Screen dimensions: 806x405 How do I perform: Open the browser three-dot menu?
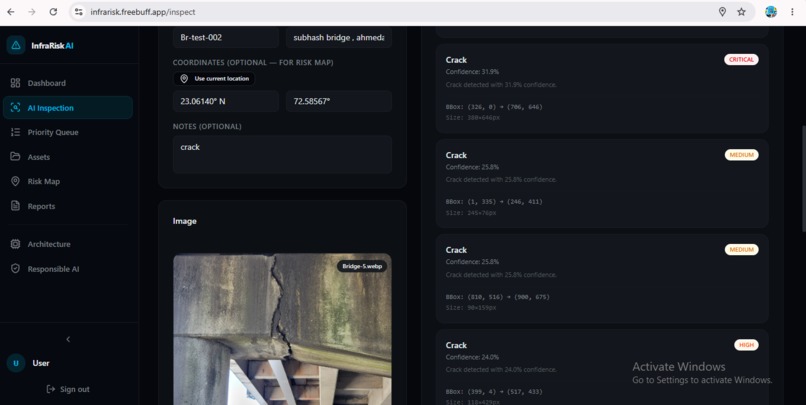coord(792,12)
